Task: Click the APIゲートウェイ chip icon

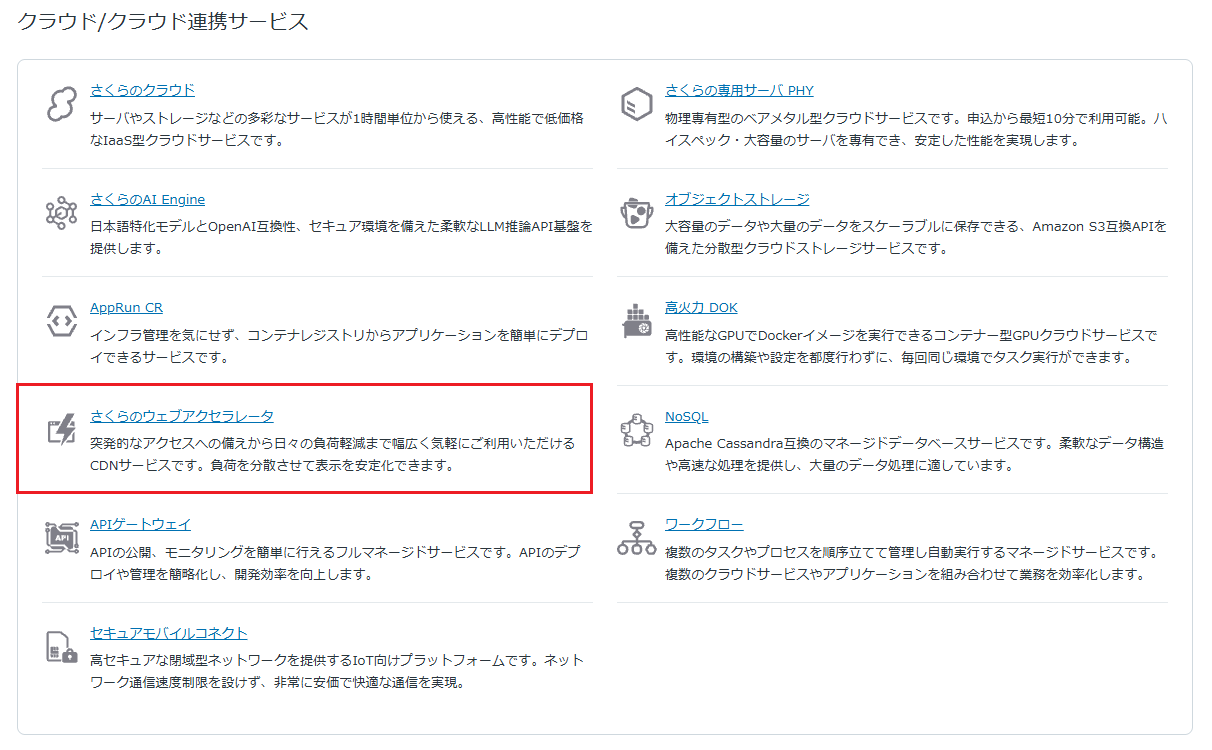Action: (62, 538)
